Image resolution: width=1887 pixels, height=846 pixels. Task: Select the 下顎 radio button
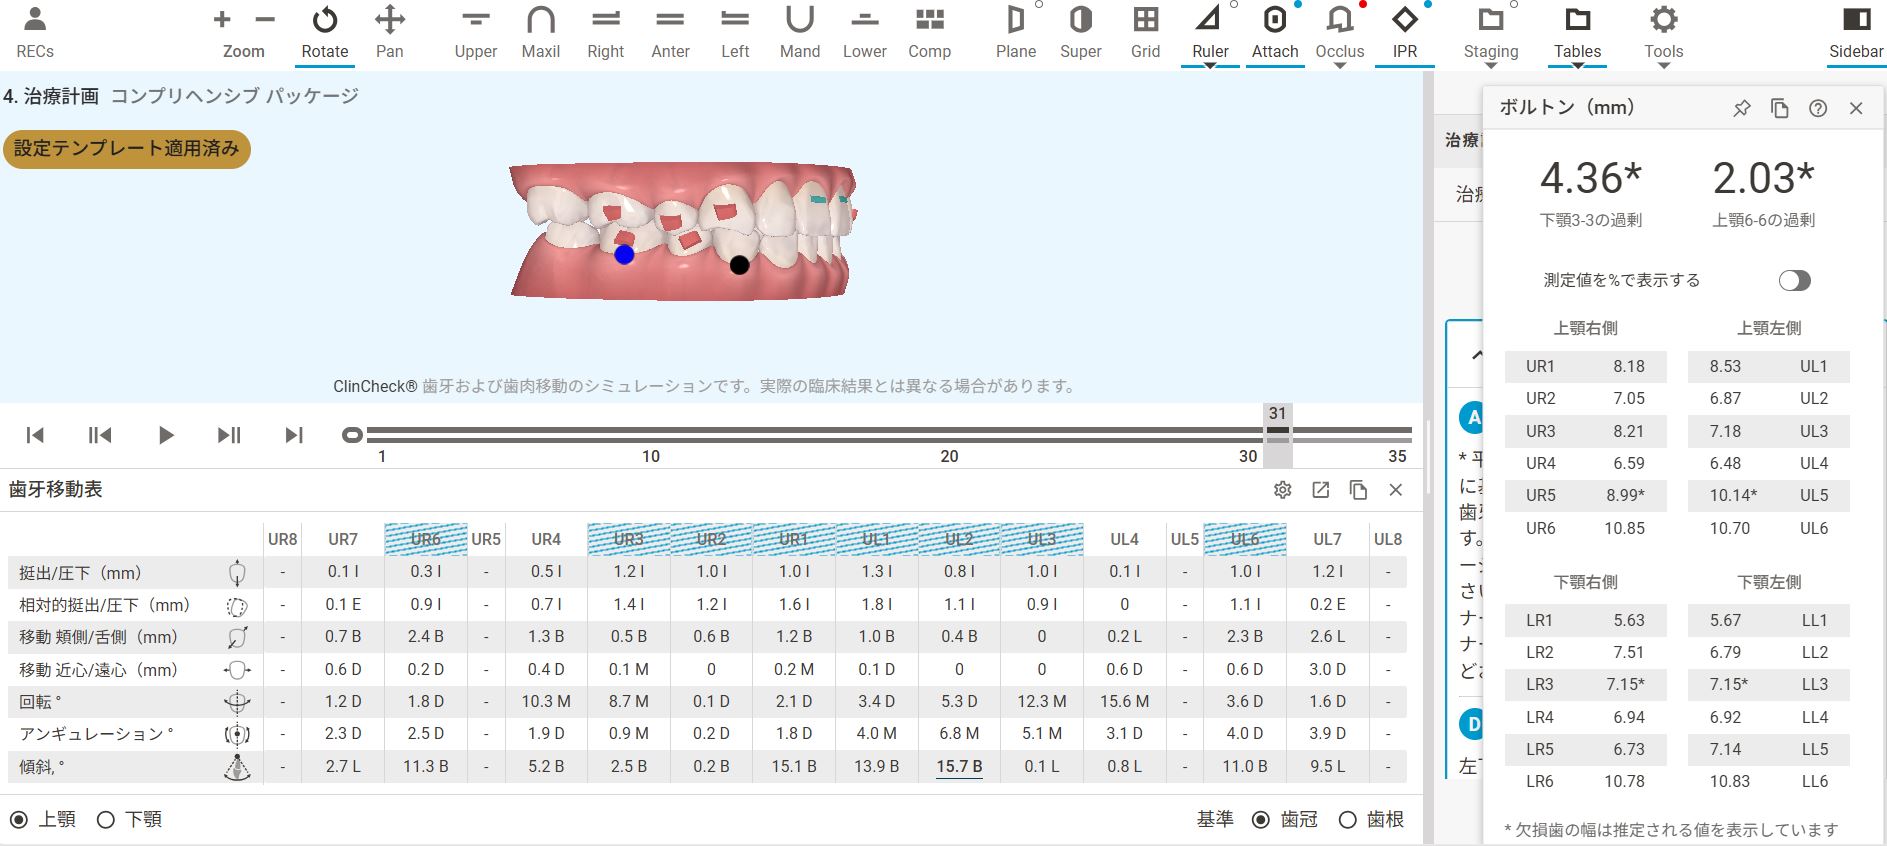[106, 820]
